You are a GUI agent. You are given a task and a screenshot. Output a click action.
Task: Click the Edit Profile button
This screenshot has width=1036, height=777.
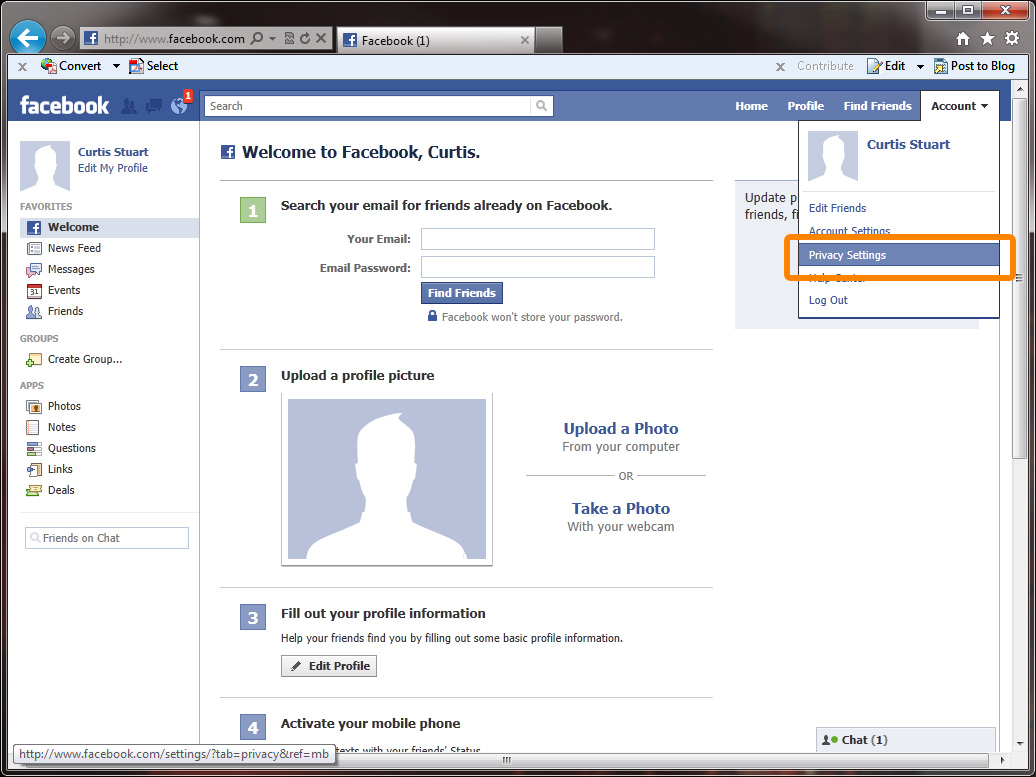coord(329,666)
